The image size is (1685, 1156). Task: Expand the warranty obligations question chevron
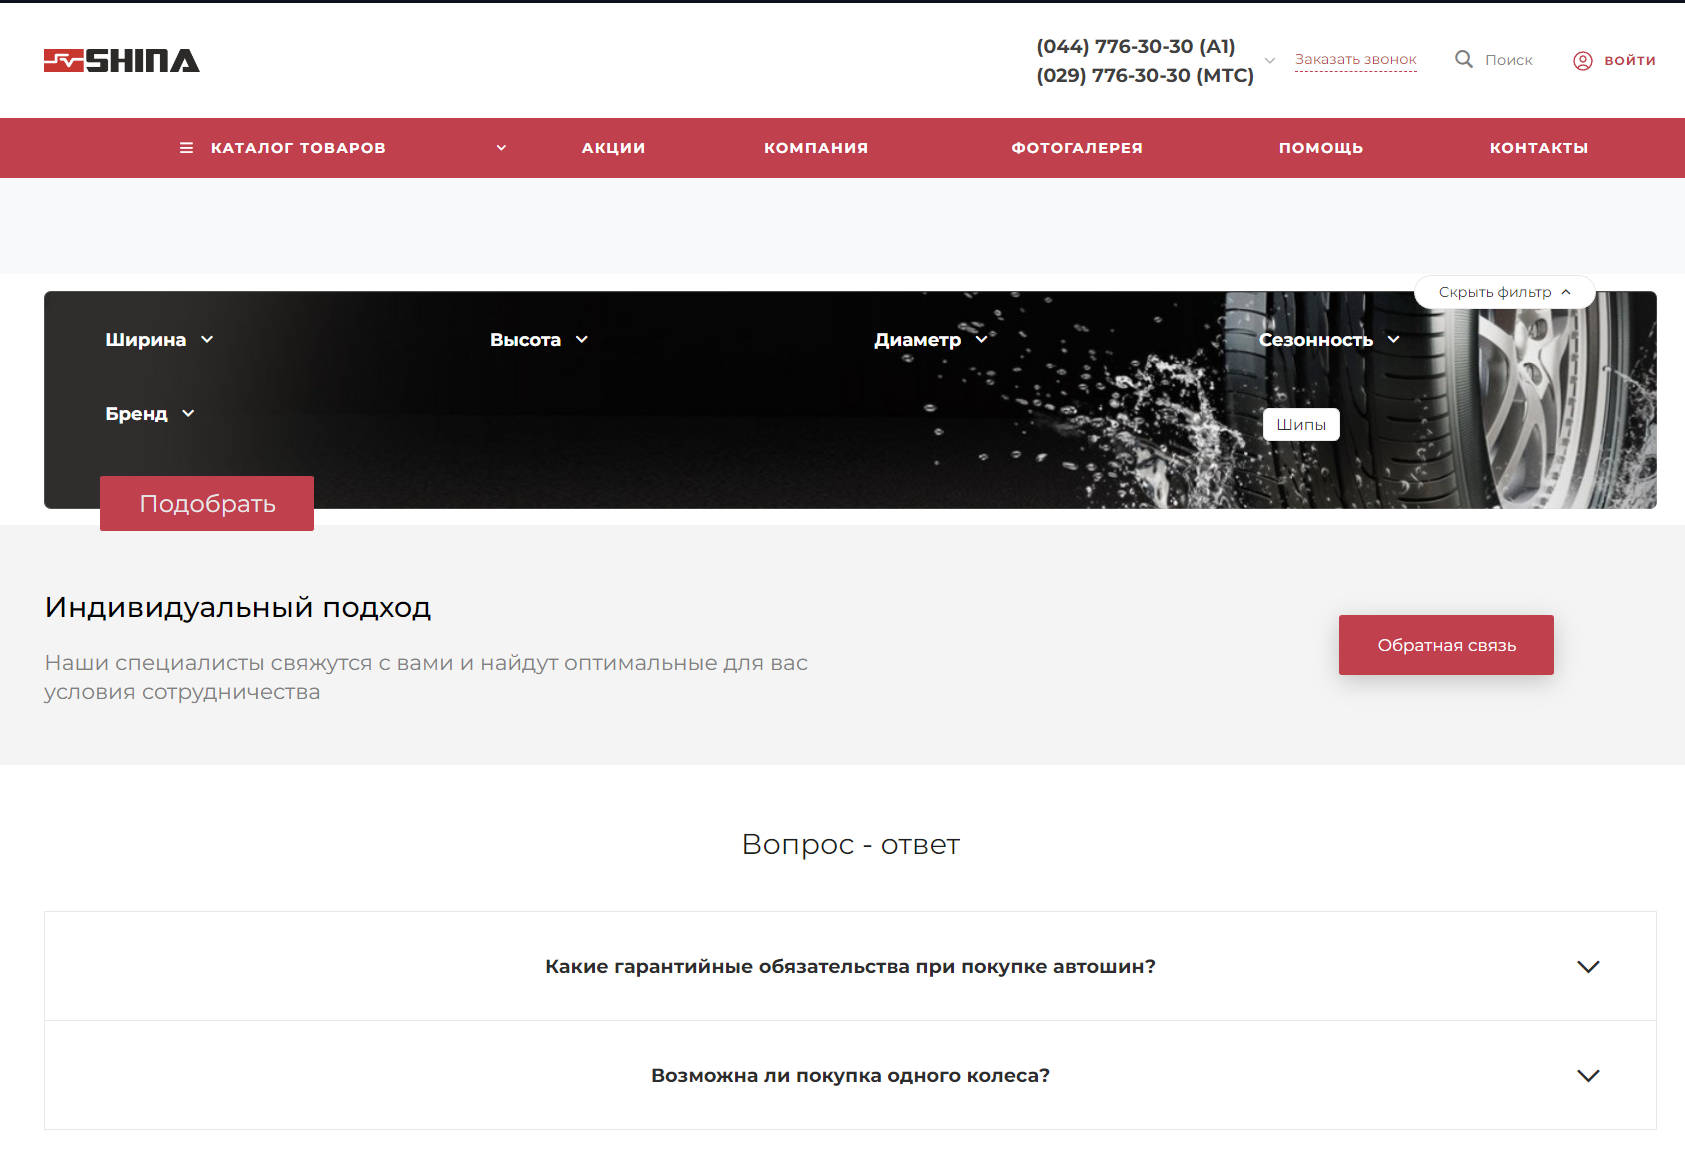point(1588,967)
